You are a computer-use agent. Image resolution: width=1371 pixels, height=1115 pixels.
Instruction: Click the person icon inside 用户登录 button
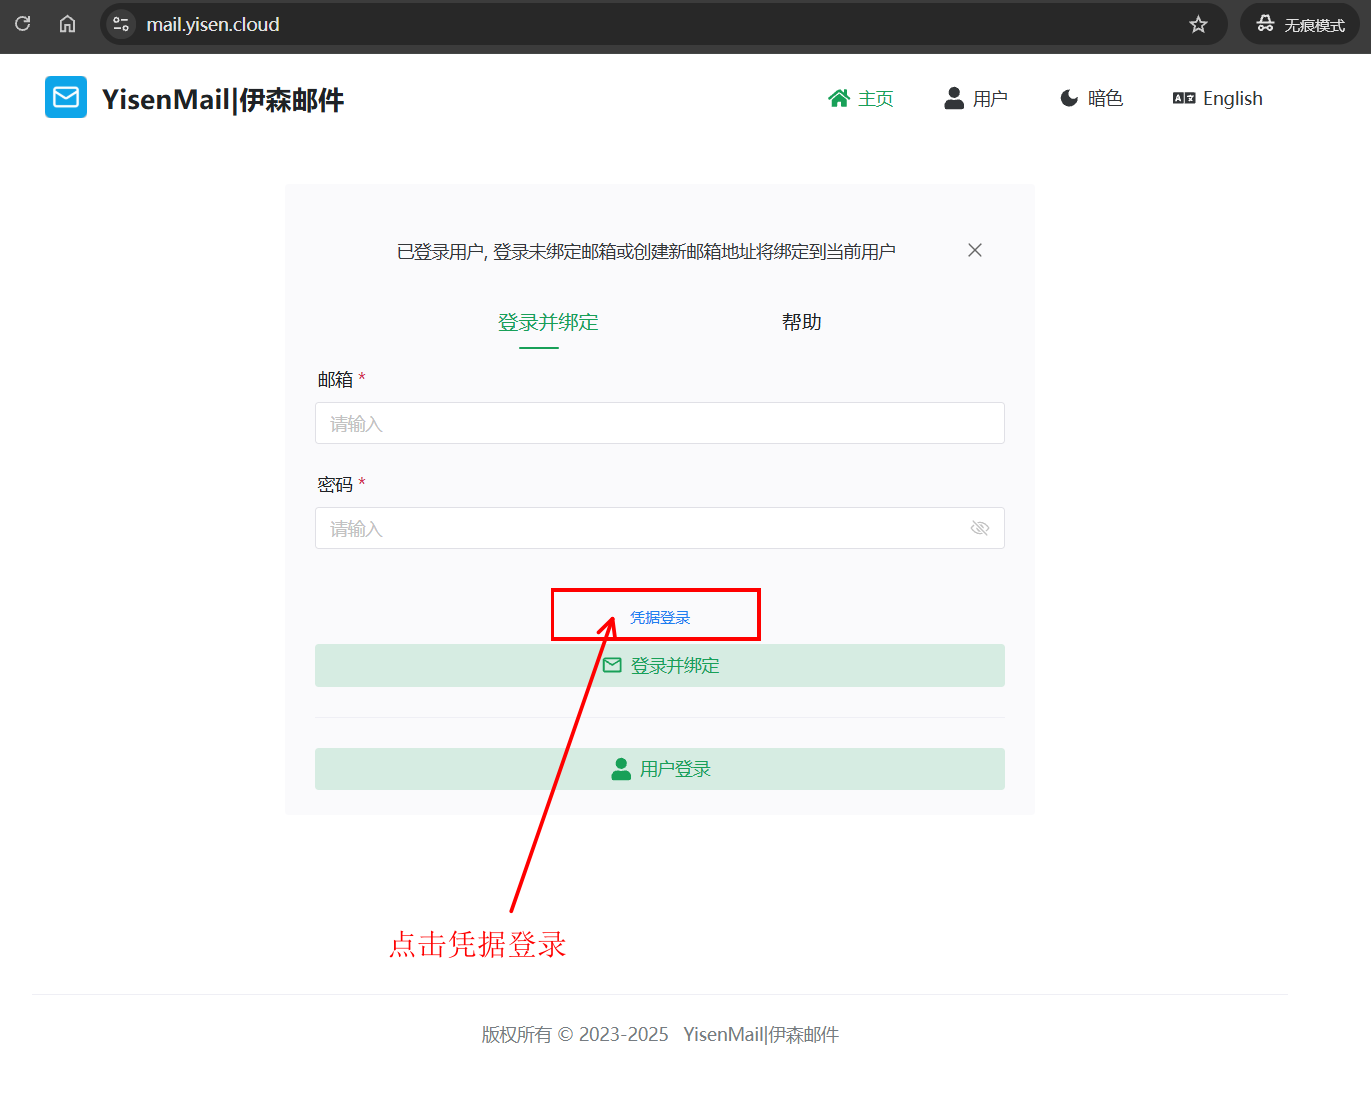[x=620, y=768]
